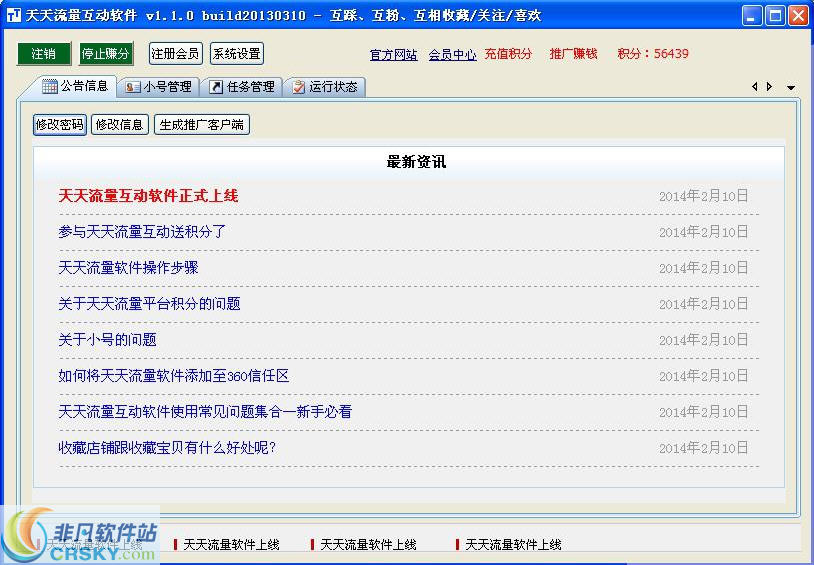
Task: Open the 会员中心 link
Action: click(x=453, y=55)
